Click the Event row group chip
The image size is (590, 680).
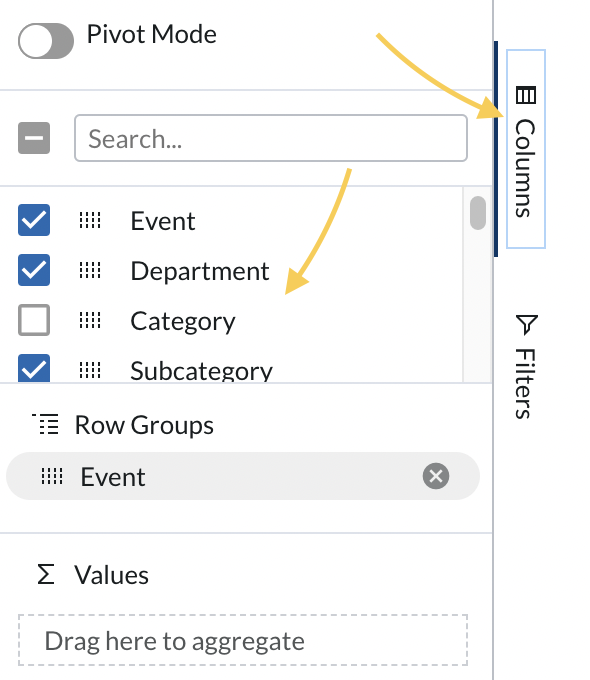click(243, 476)
